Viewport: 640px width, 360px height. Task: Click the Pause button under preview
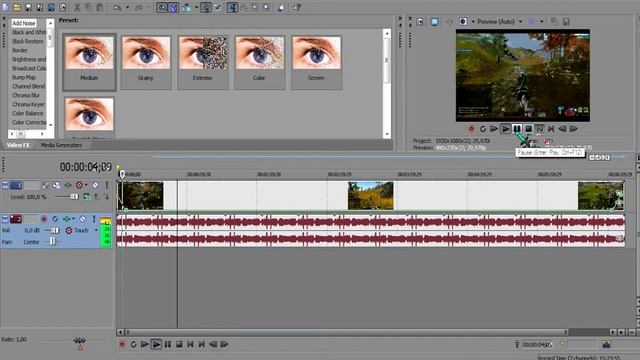point(517,129)
